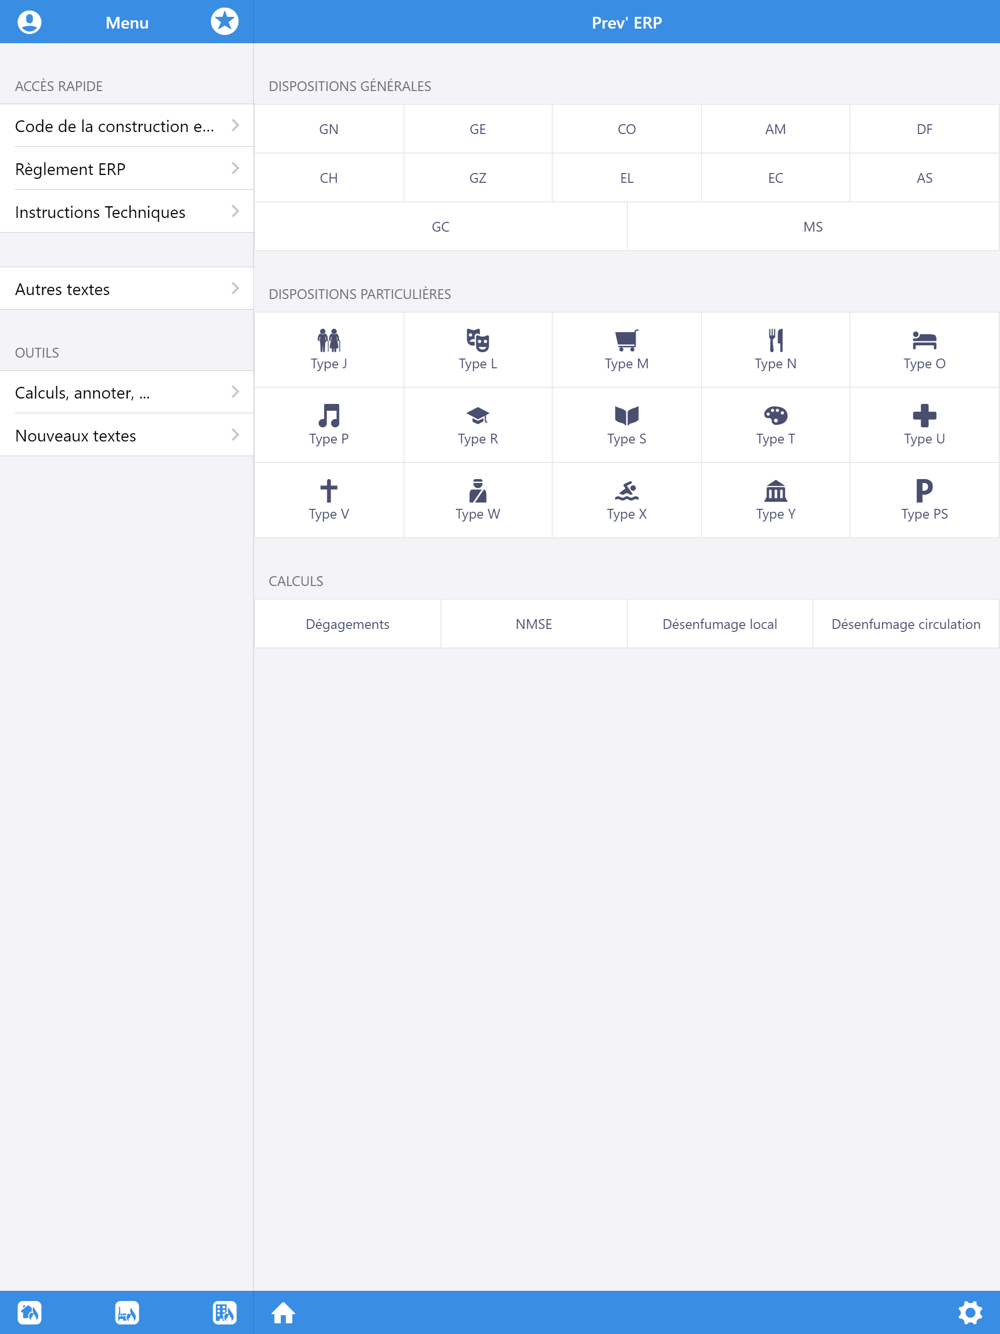Launch the NMSE calculation
Image resolution: width=1000 pixels, height=1334 pixels.
534,624
